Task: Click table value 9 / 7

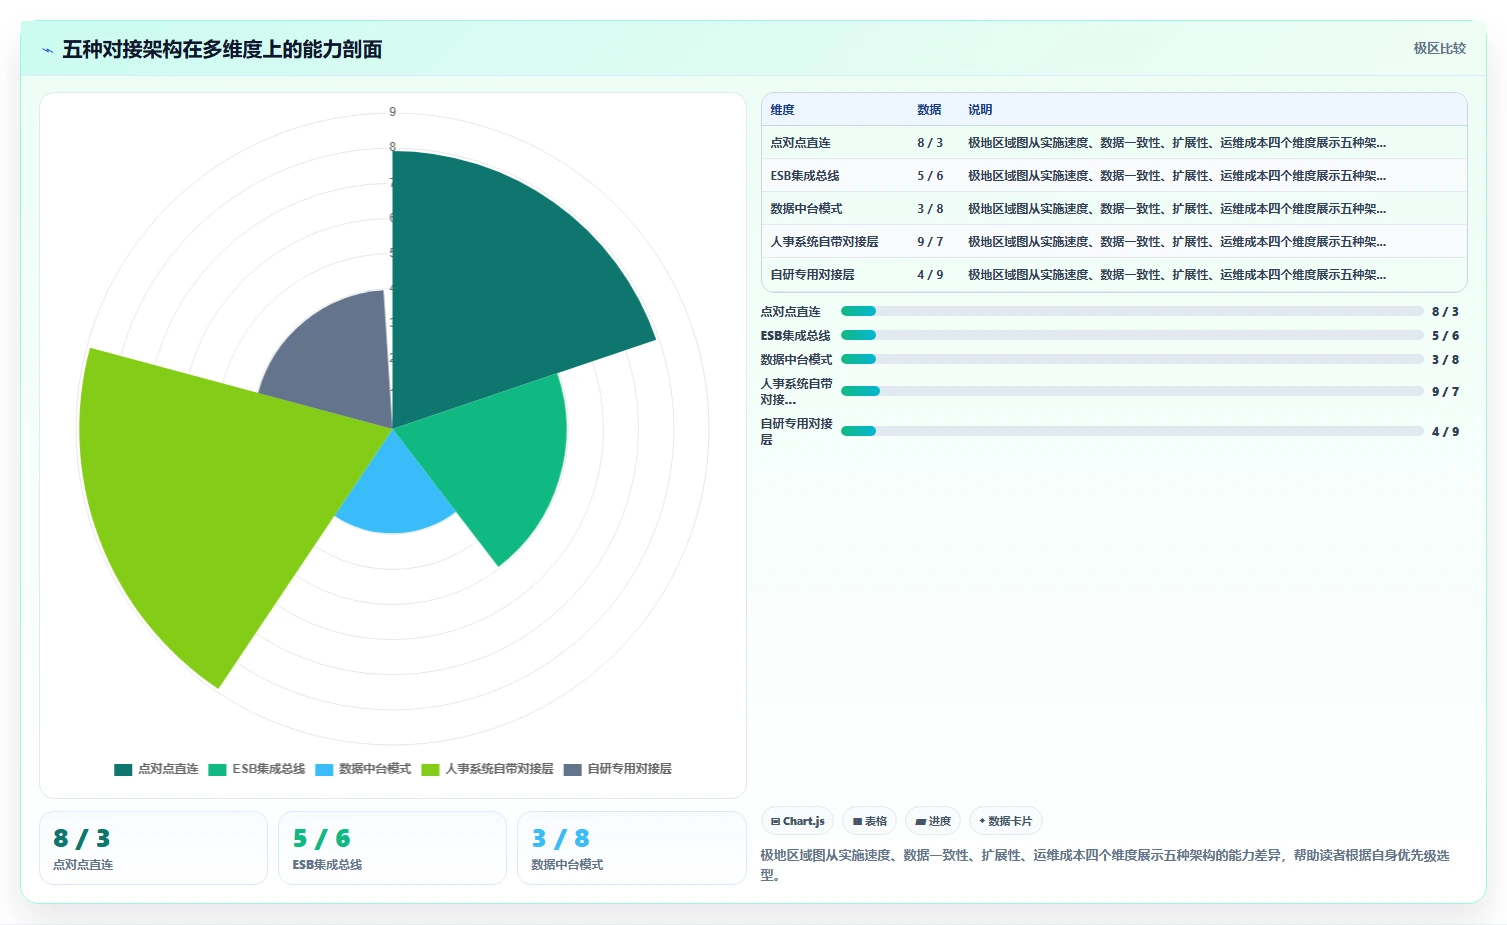Action: [x=930, y=242]
